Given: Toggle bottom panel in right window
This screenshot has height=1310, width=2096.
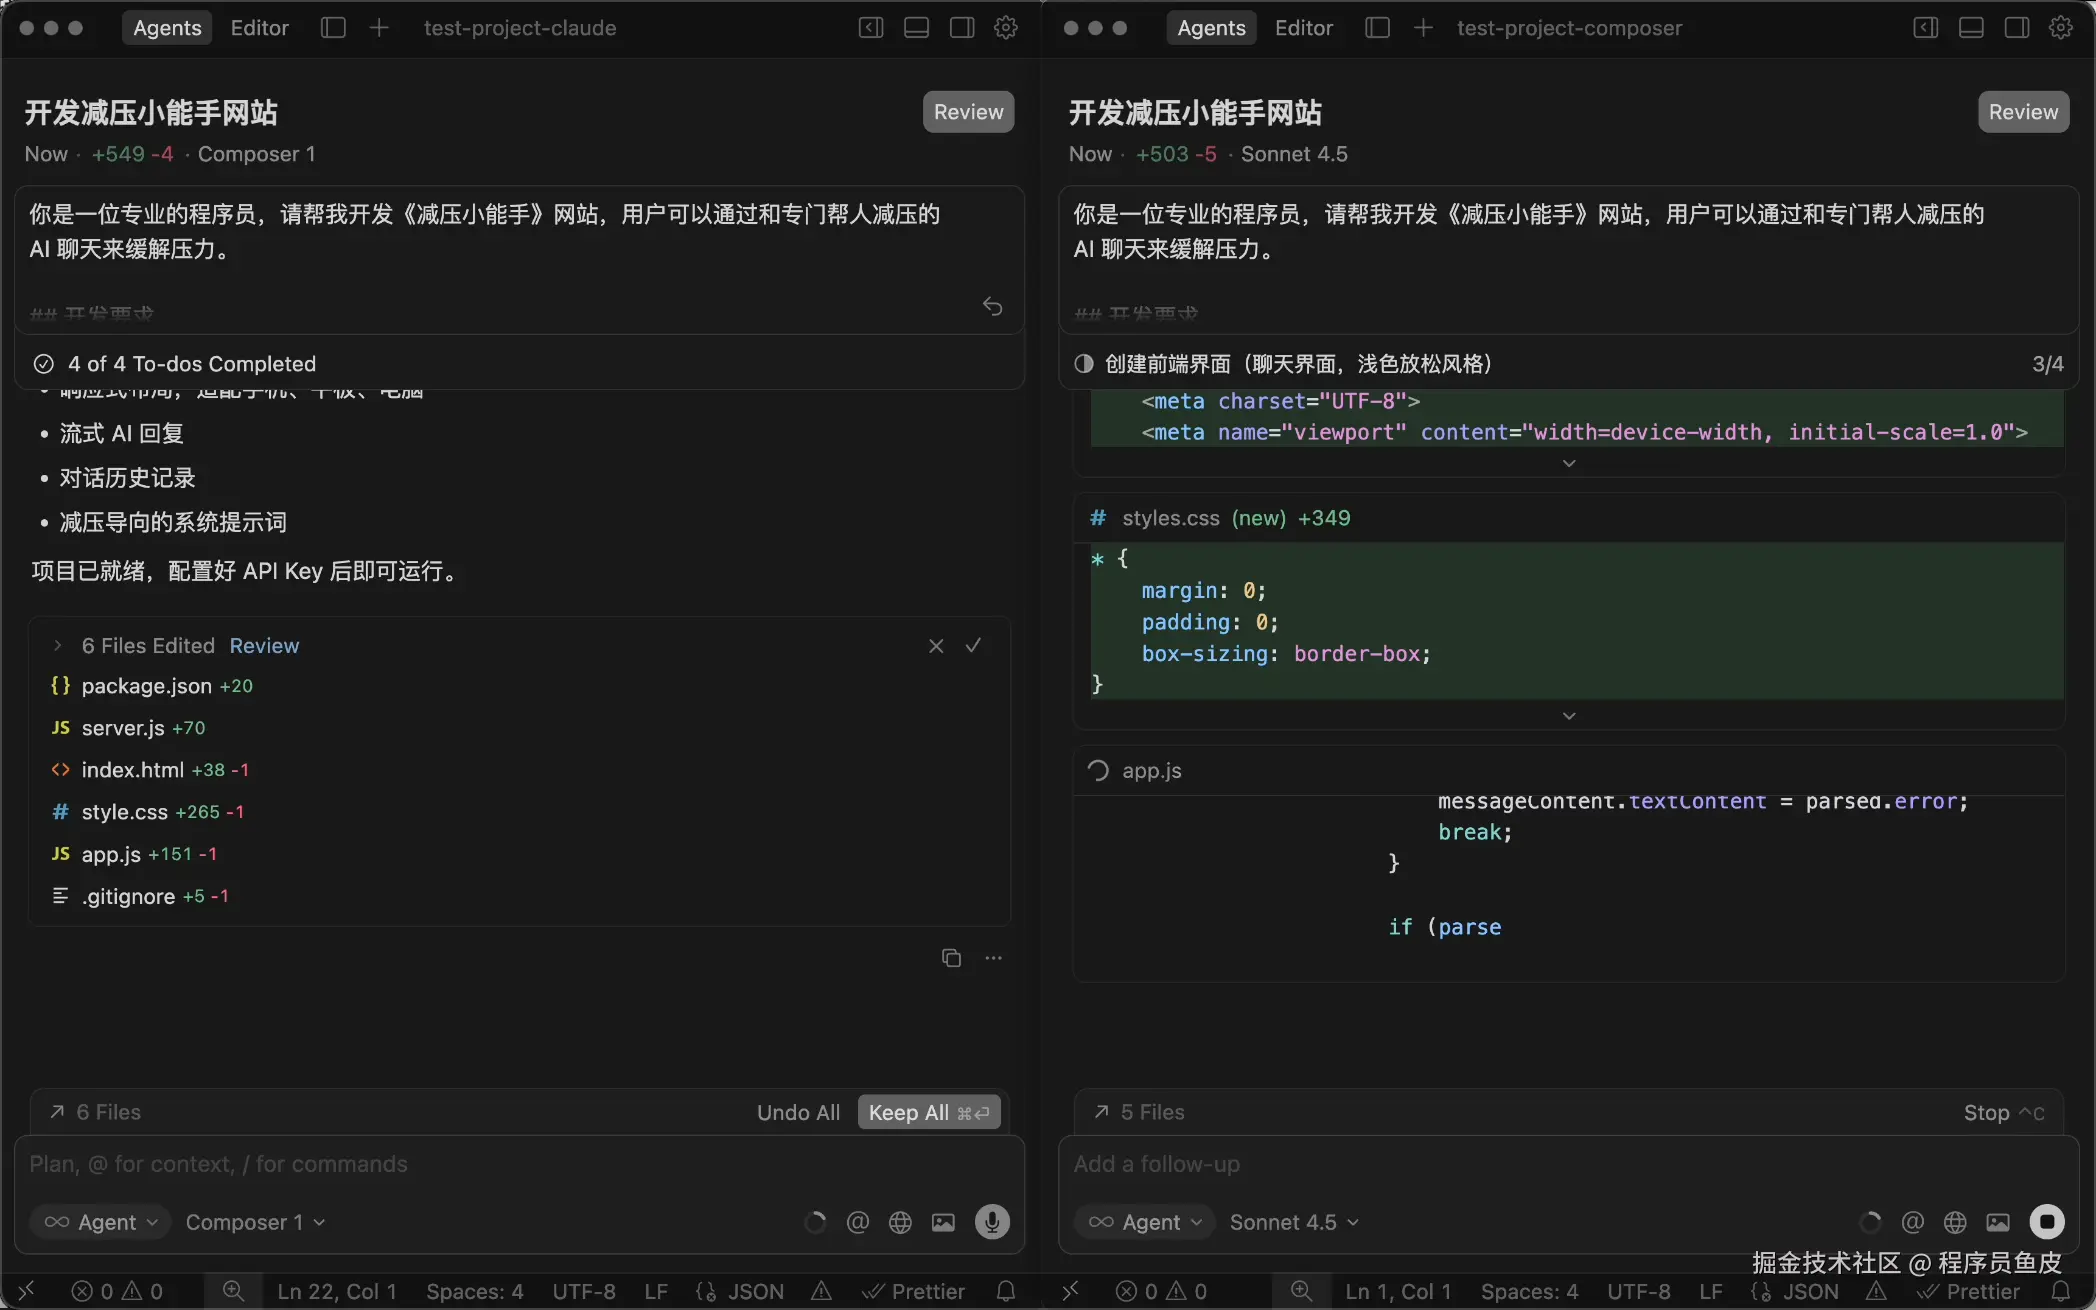Looking at the screenshot, I should click(x=1971, y=28).
